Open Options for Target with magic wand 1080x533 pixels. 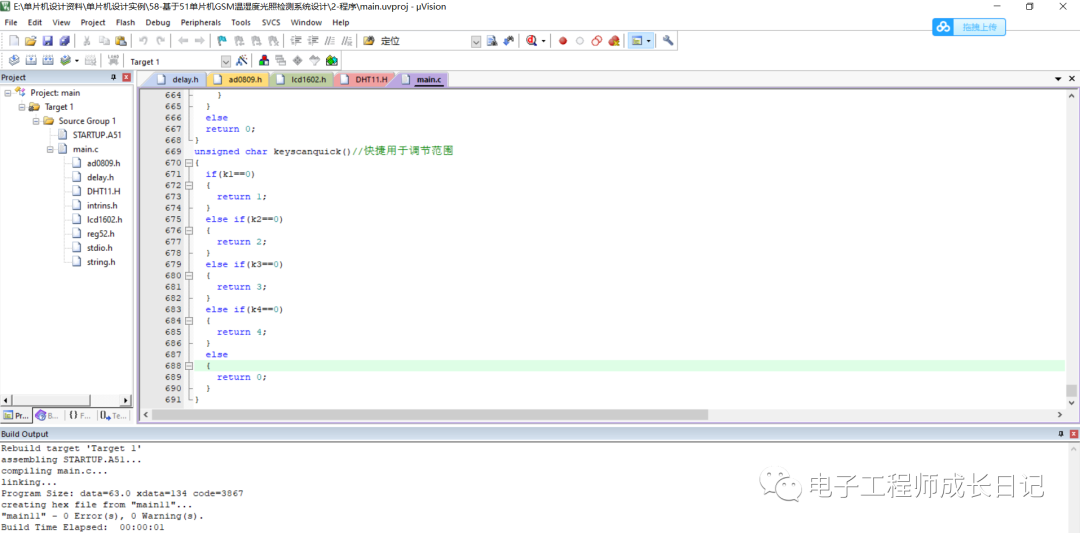click(x=242, y=61)
